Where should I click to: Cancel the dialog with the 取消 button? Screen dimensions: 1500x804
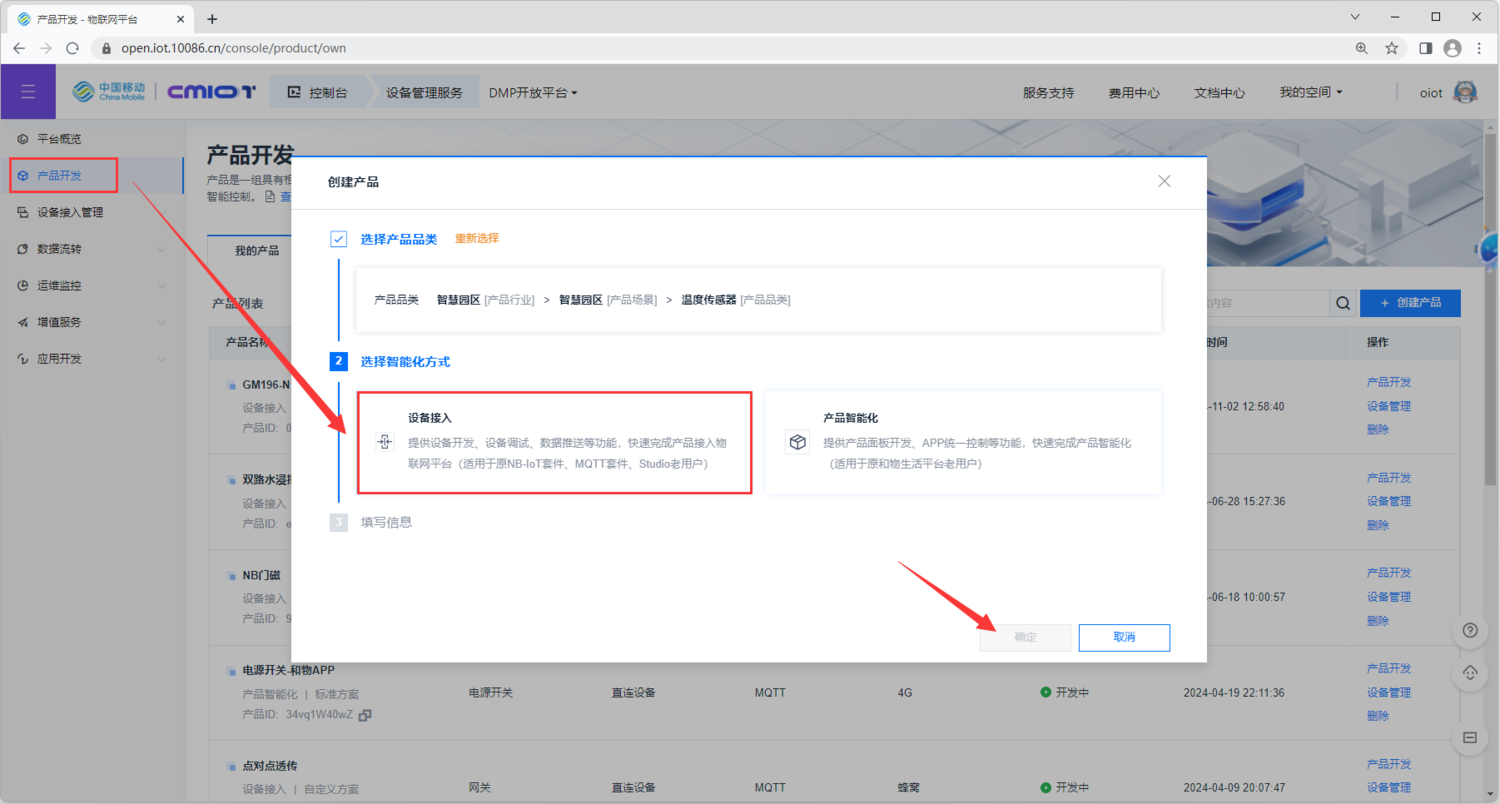[1124, 637]
